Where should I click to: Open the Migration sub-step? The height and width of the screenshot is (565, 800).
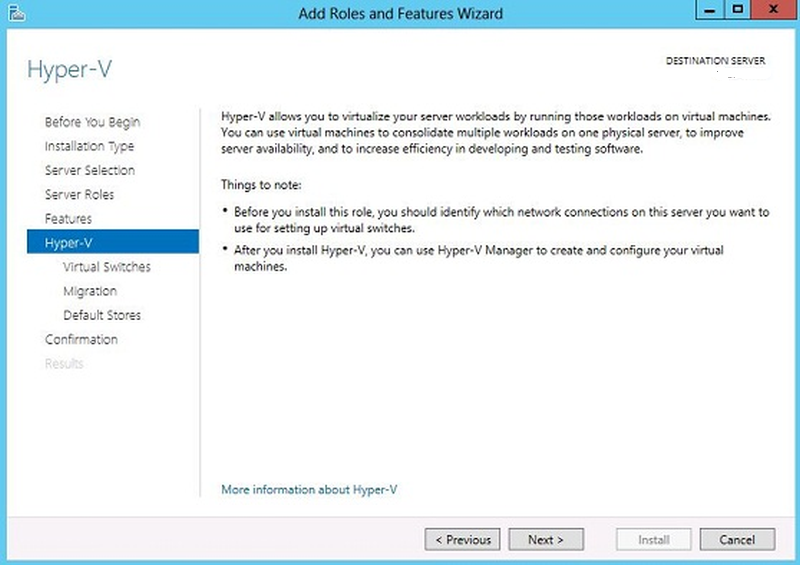click(x=90, y=291)
